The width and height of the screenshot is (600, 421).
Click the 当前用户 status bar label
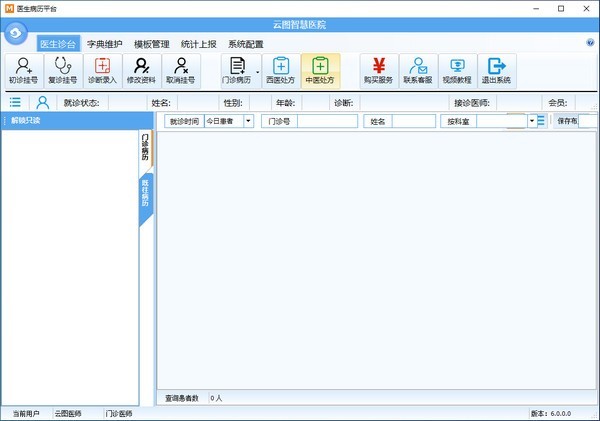click(26, 414)
